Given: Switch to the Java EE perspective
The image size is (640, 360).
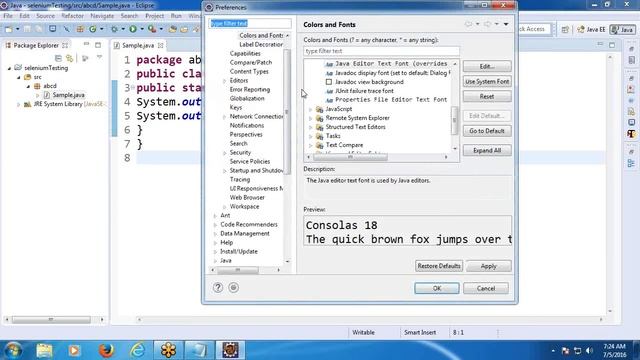Looking at the screenshot, I should (x=591, y=29).
